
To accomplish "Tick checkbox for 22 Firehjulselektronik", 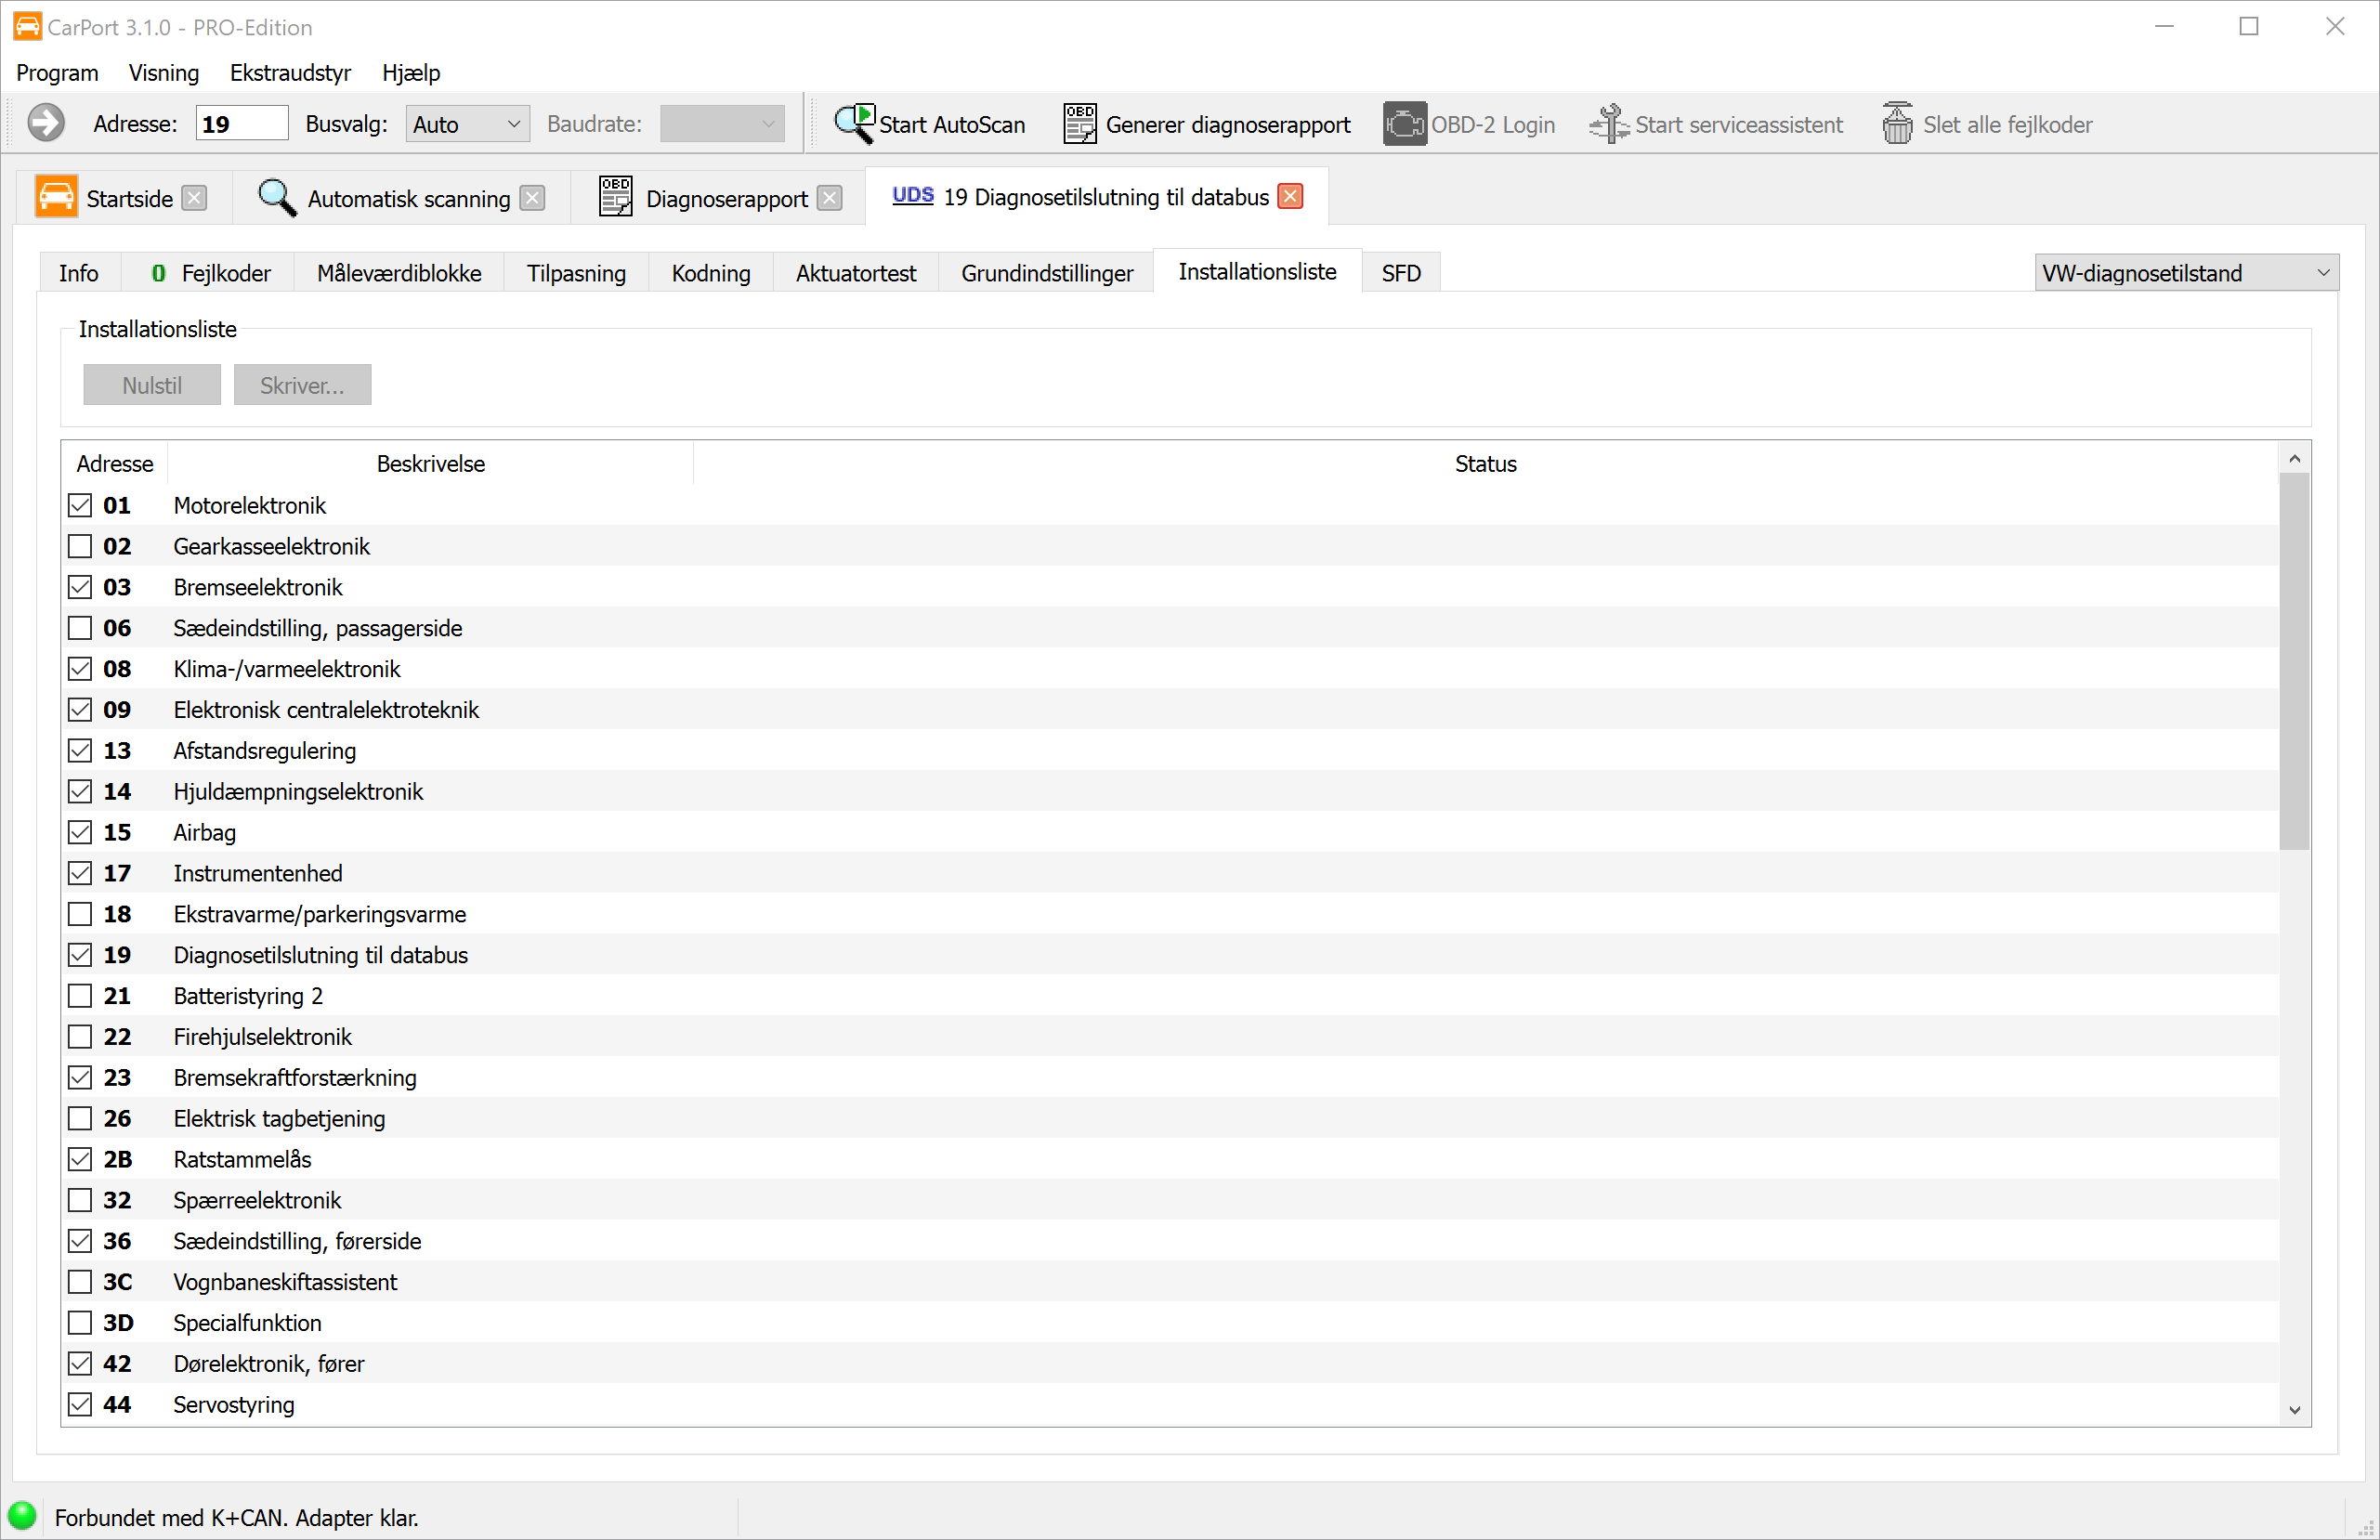I will tap(80, 1036).
